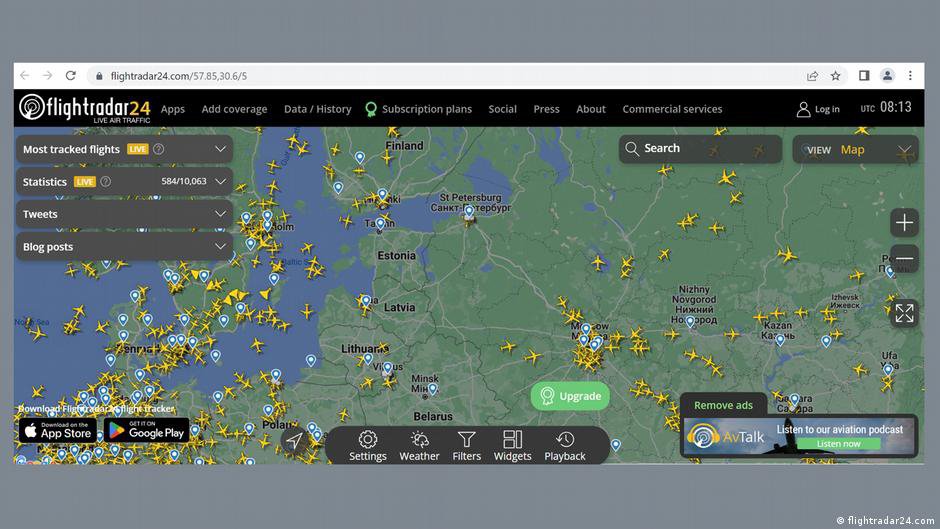Center map on my location arrow
940x529 pixels.
pos(294,441)
